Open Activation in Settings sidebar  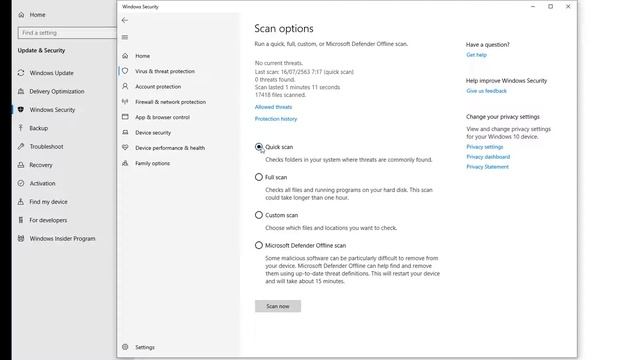pos(42,183)
